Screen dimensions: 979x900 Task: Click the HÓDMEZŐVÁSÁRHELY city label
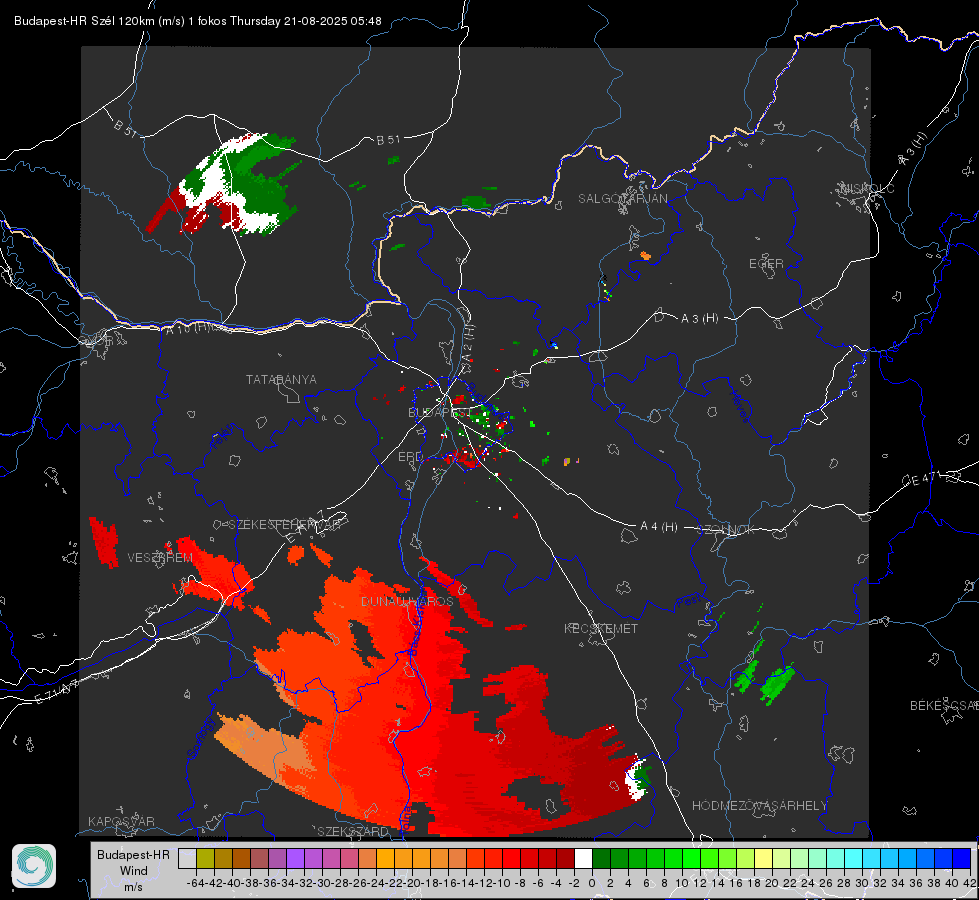point(759,806)
